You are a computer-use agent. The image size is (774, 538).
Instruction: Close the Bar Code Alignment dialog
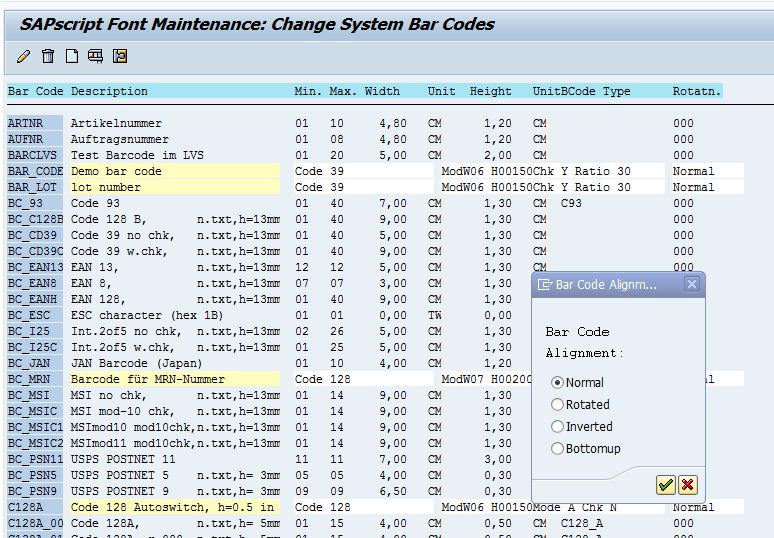692,284
